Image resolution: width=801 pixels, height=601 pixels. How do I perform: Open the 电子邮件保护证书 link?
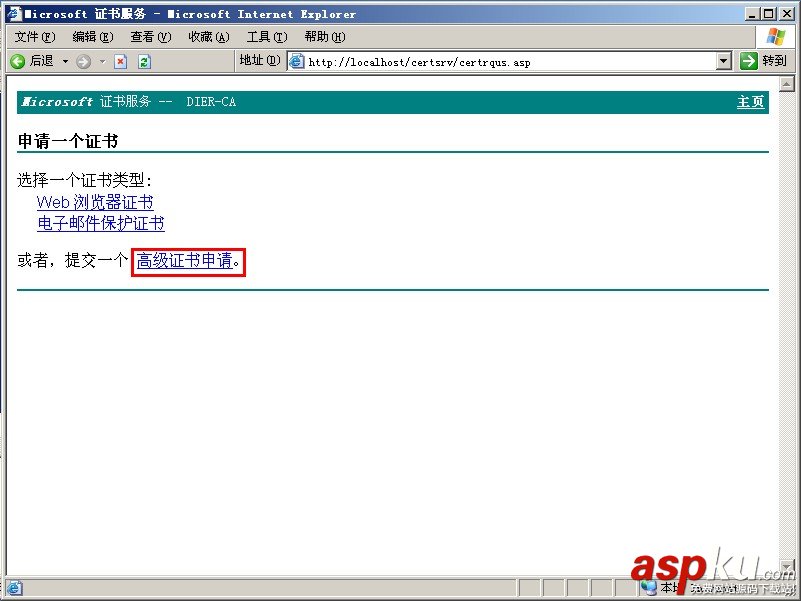tap(101, 223)
